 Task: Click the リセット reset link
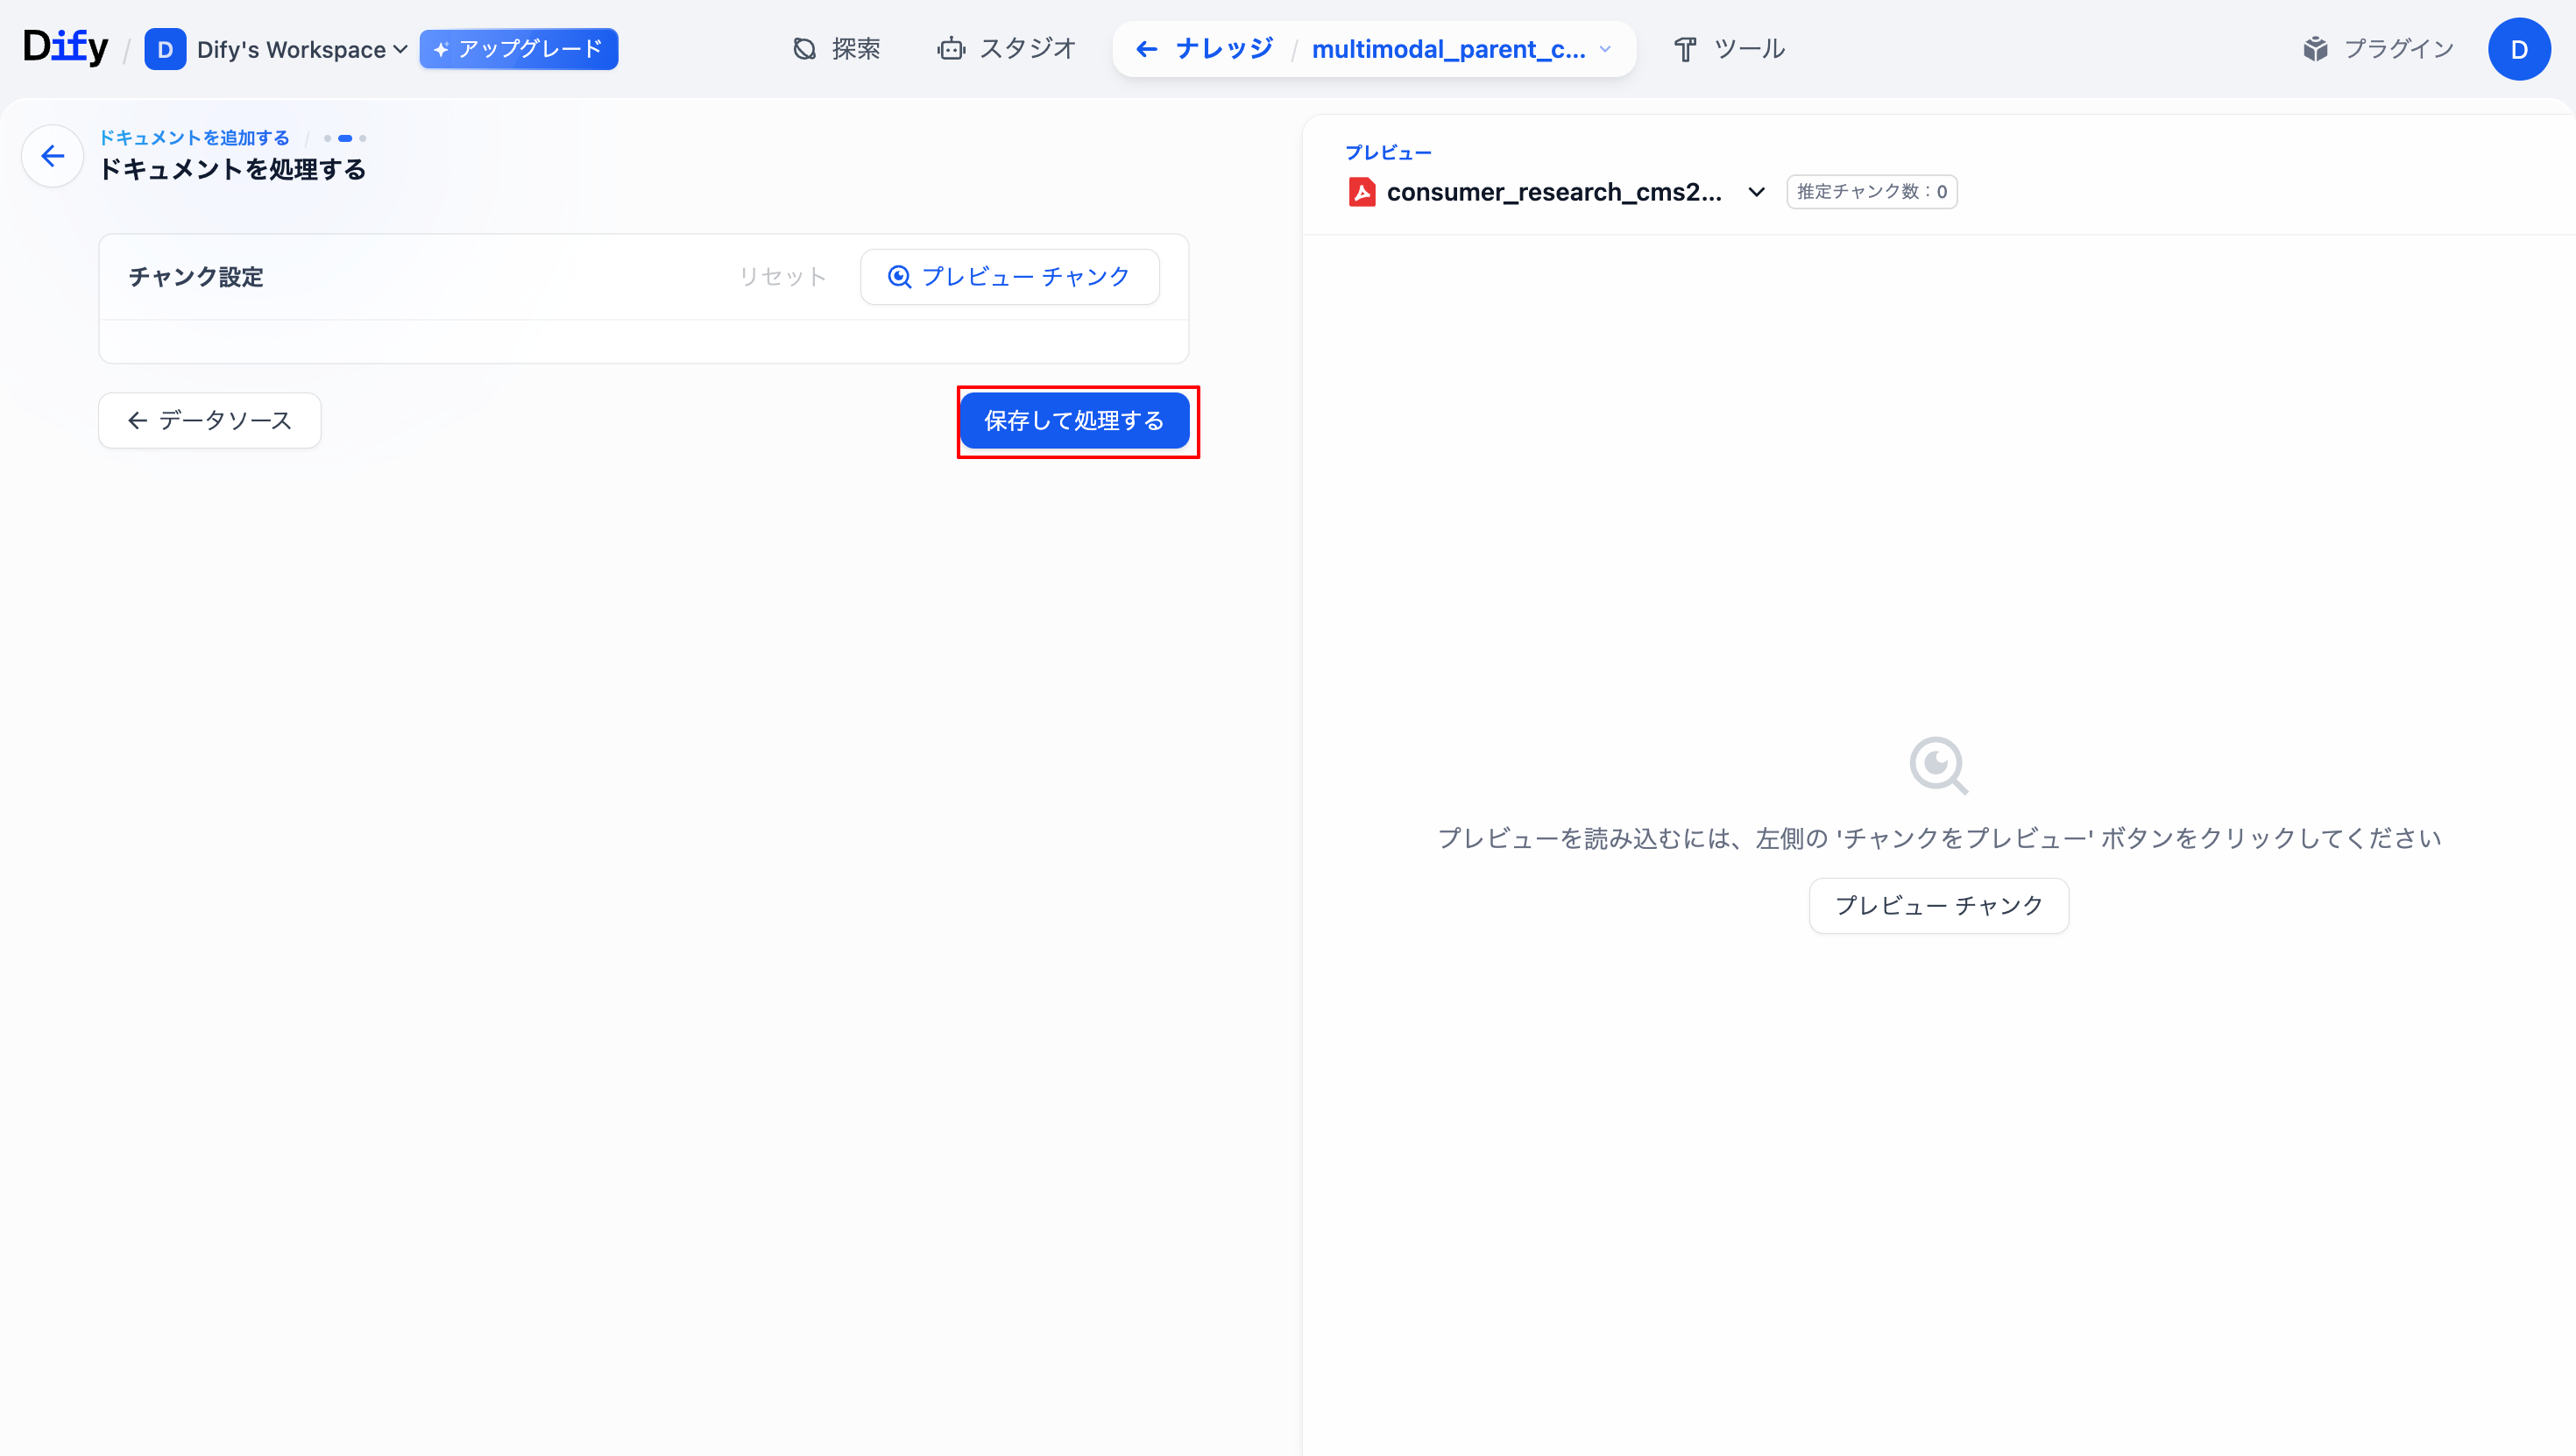tap(782, 277)
